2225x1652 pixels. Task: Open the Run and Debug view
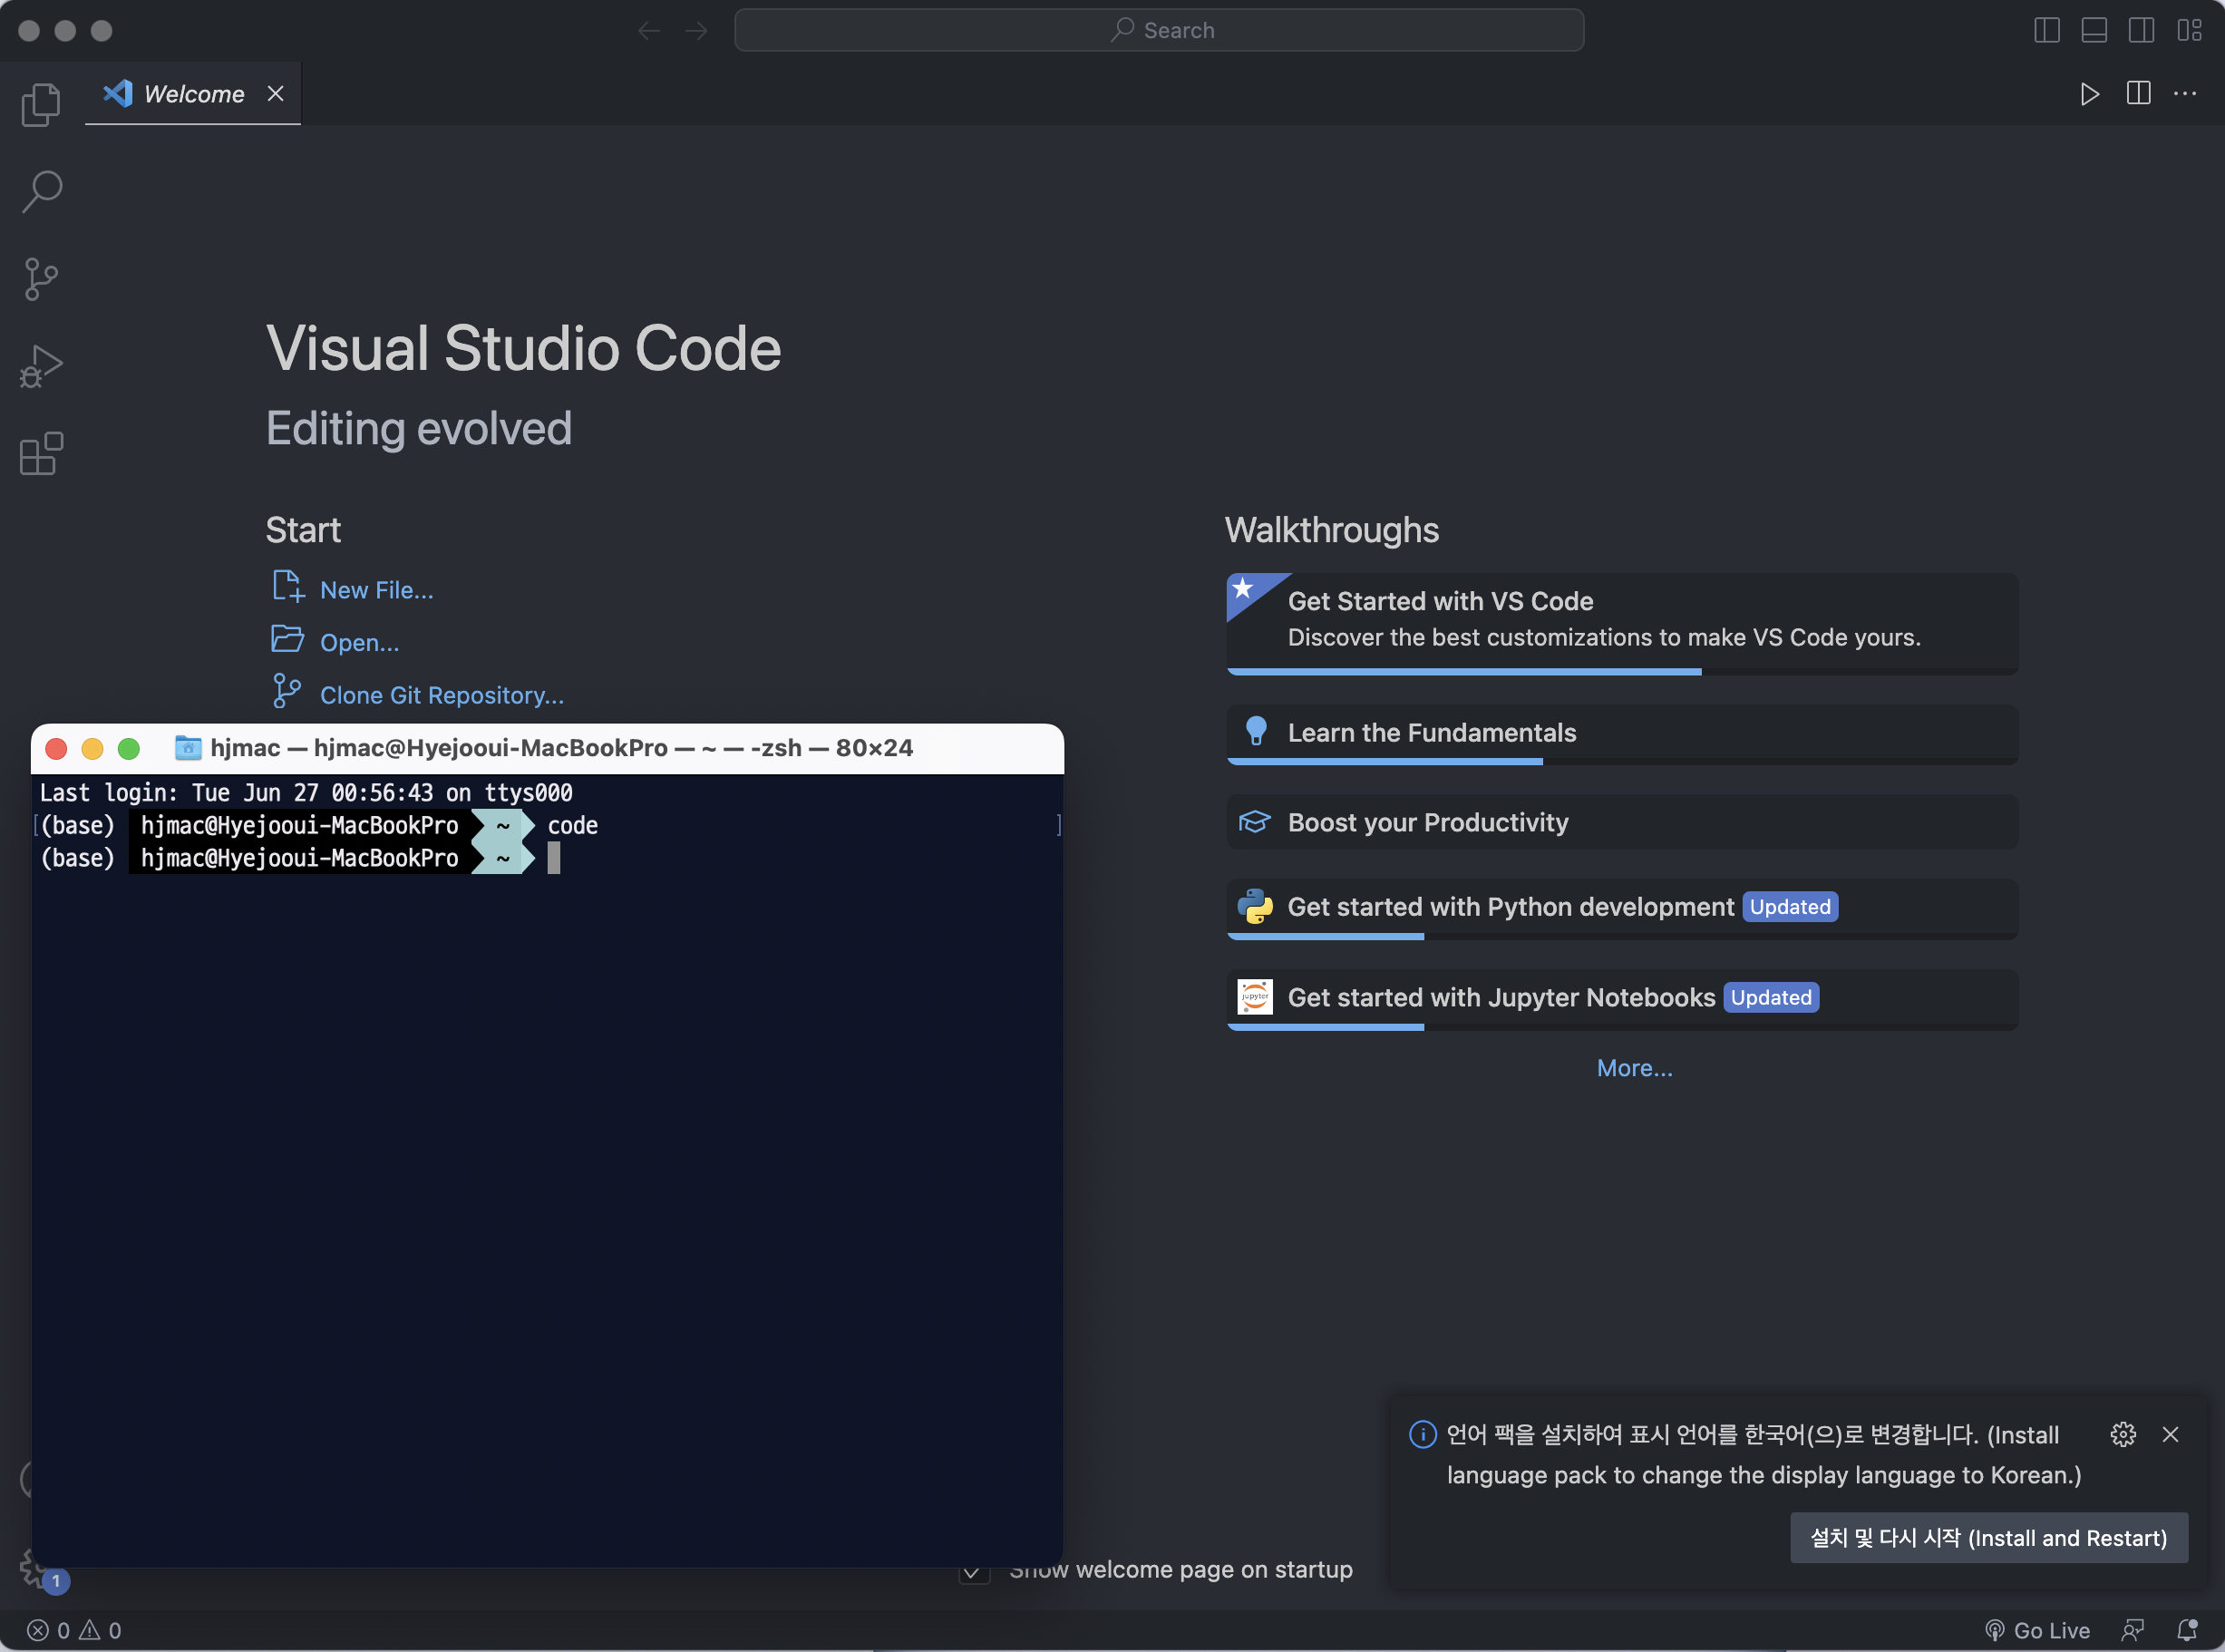tap(41, 366)
